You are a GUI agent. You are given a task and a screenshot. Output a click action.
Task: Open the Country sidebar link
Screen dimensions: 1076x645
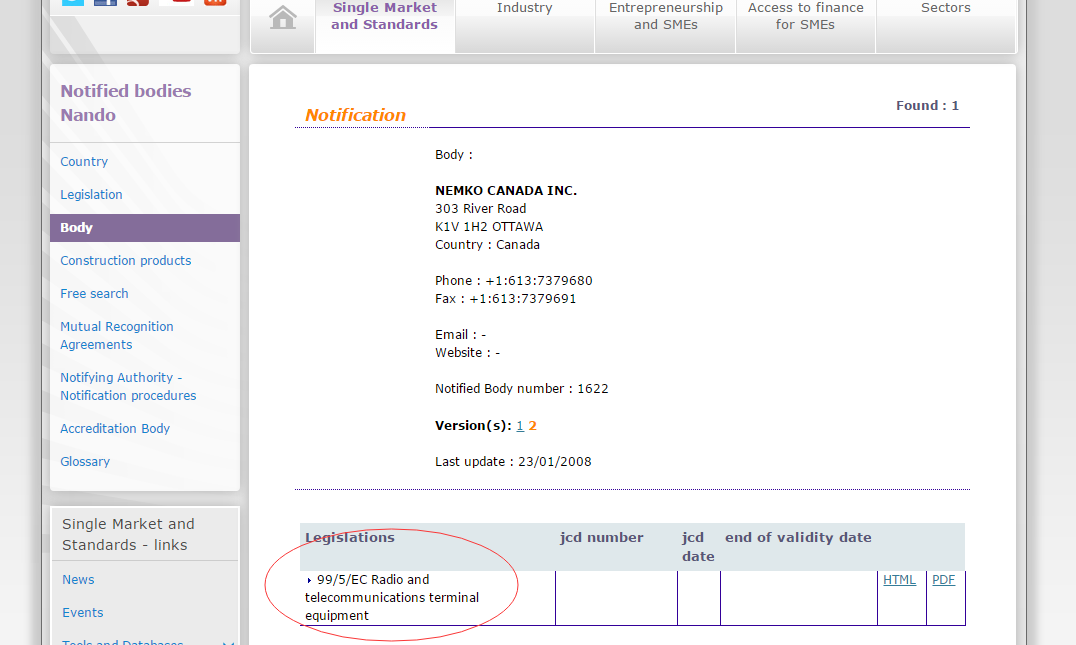84,162
